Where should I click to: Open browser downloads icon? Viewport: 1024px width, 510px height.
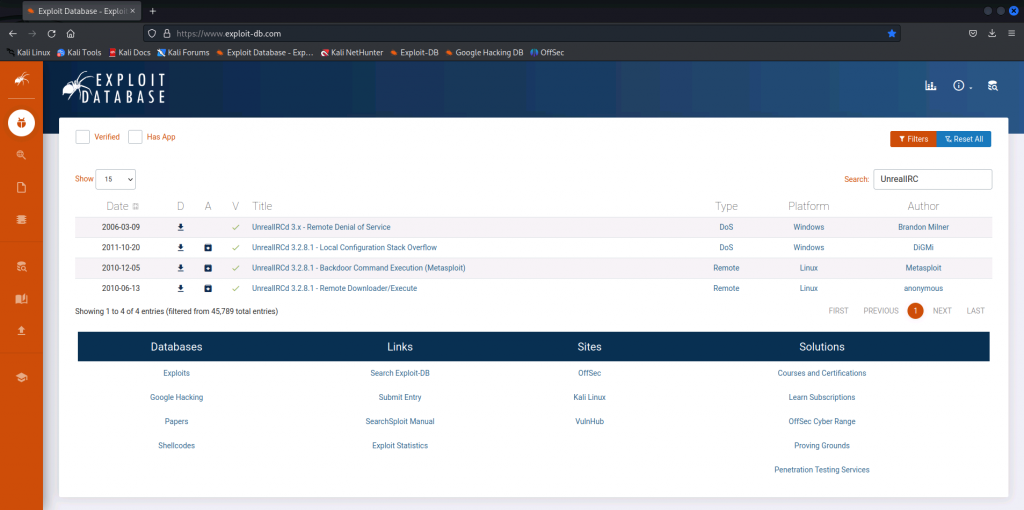click(992, 33)
